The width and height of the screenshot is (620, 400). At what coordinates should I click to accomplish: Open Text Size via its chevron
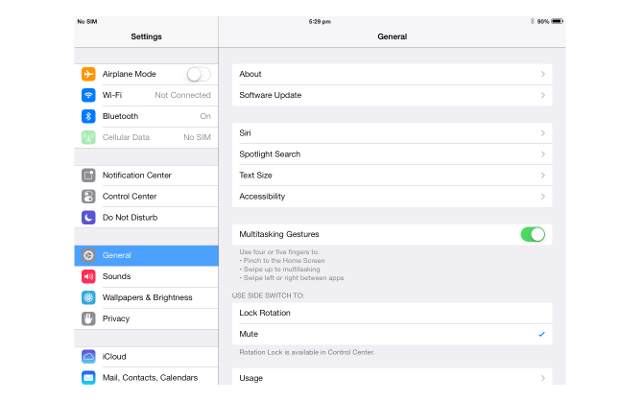pos(543,175)
